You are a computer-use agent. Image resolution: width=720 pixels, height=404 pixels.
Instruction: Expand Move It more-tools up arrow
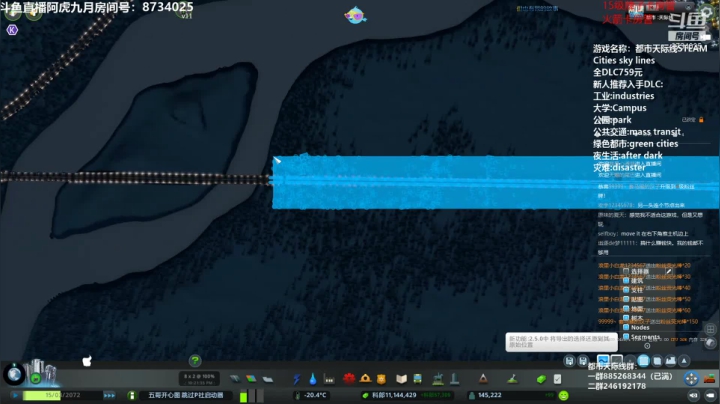coord(684,361)
